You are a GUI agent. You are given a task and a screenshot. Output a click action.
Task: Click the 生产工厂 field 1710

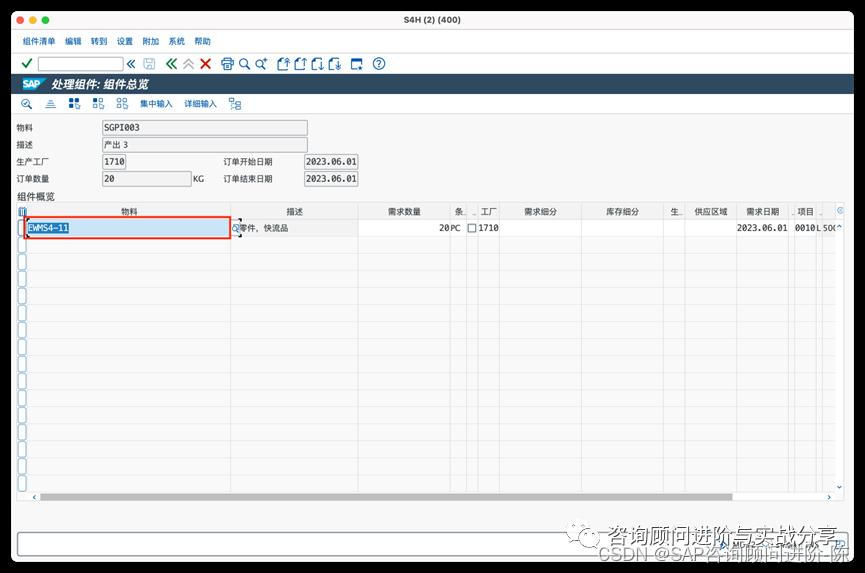coord(114,162)
